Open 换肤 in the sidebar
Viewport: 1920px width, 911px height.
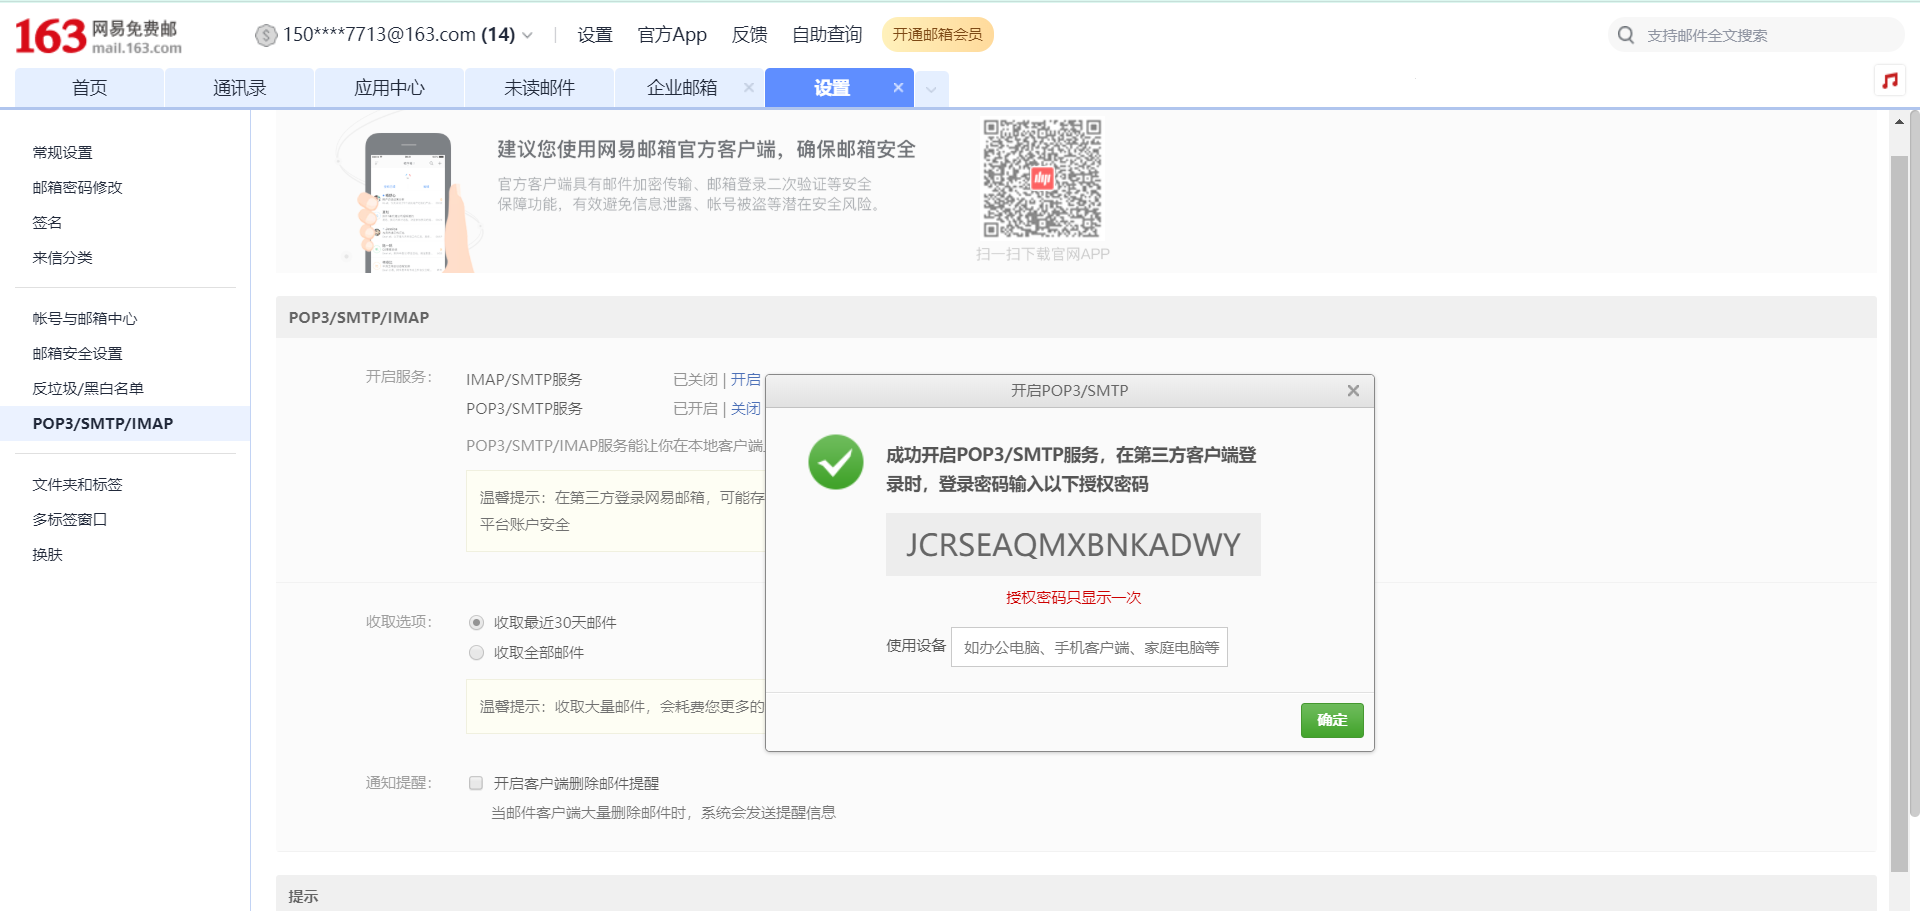click(x=48, y=555)
